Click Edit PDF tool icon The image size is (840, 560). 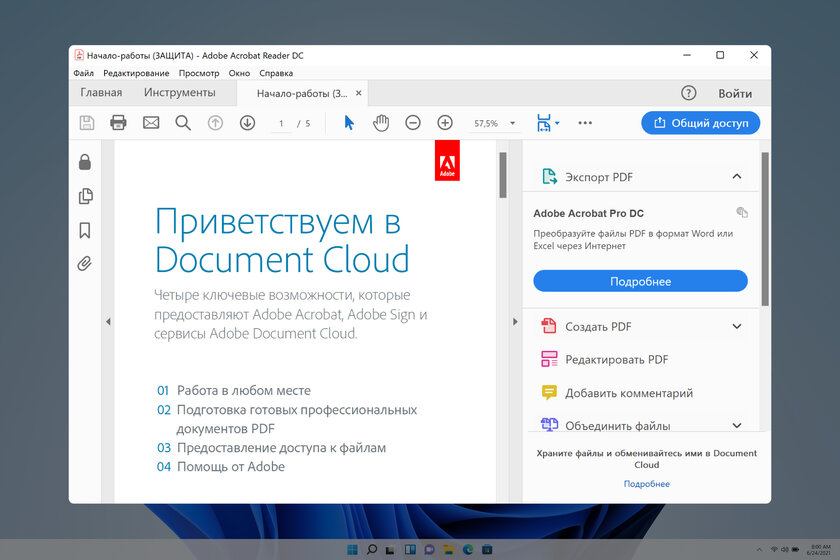549,359
